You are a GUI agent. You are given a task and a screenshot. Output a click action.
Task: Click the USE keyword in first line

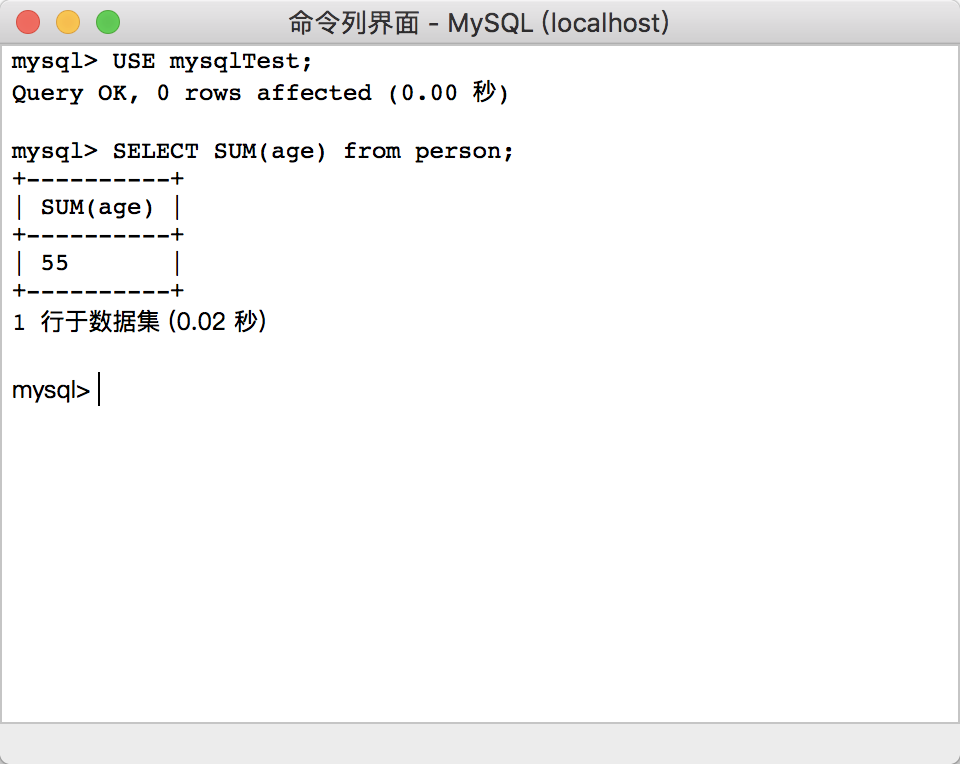click(133, 62)
